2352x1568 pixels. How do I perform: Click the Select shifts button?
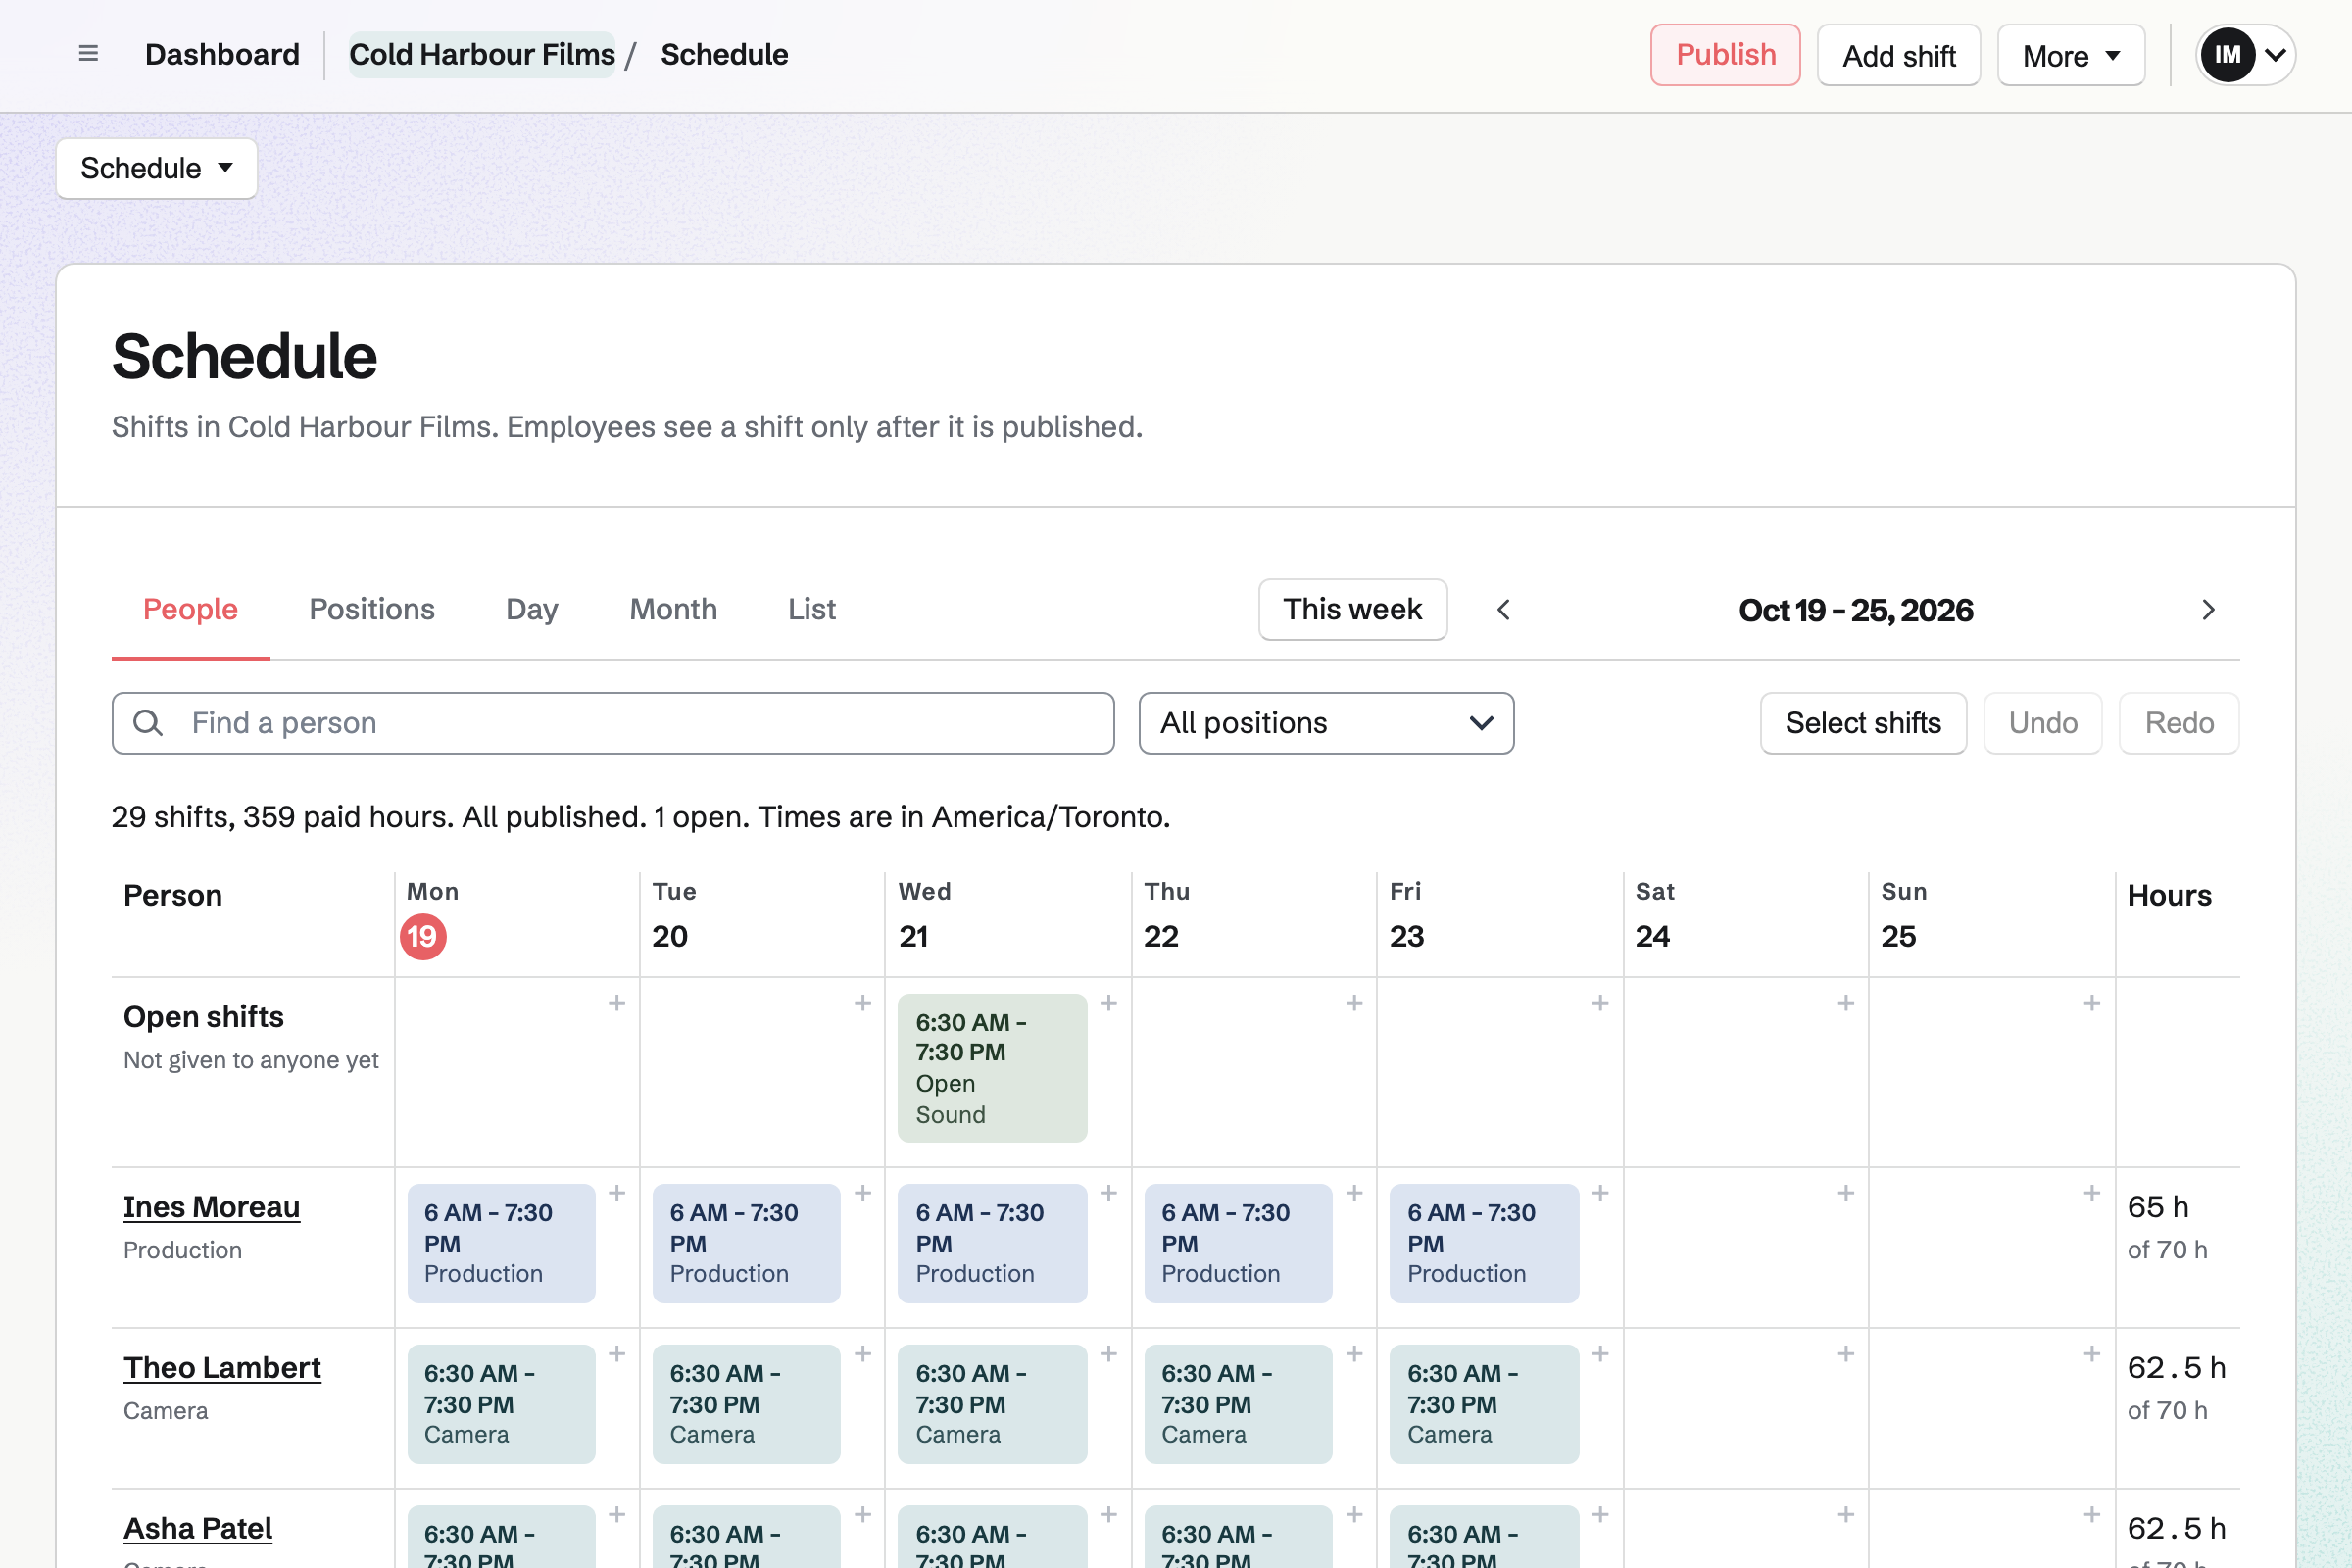pyautogui.click(x=1863, y=723)
